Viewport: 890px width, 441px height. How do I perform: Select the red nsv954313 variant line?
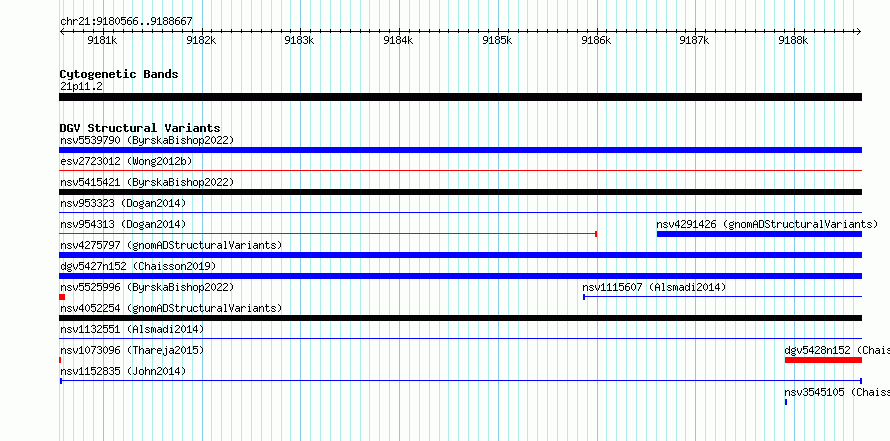point(328,234)
